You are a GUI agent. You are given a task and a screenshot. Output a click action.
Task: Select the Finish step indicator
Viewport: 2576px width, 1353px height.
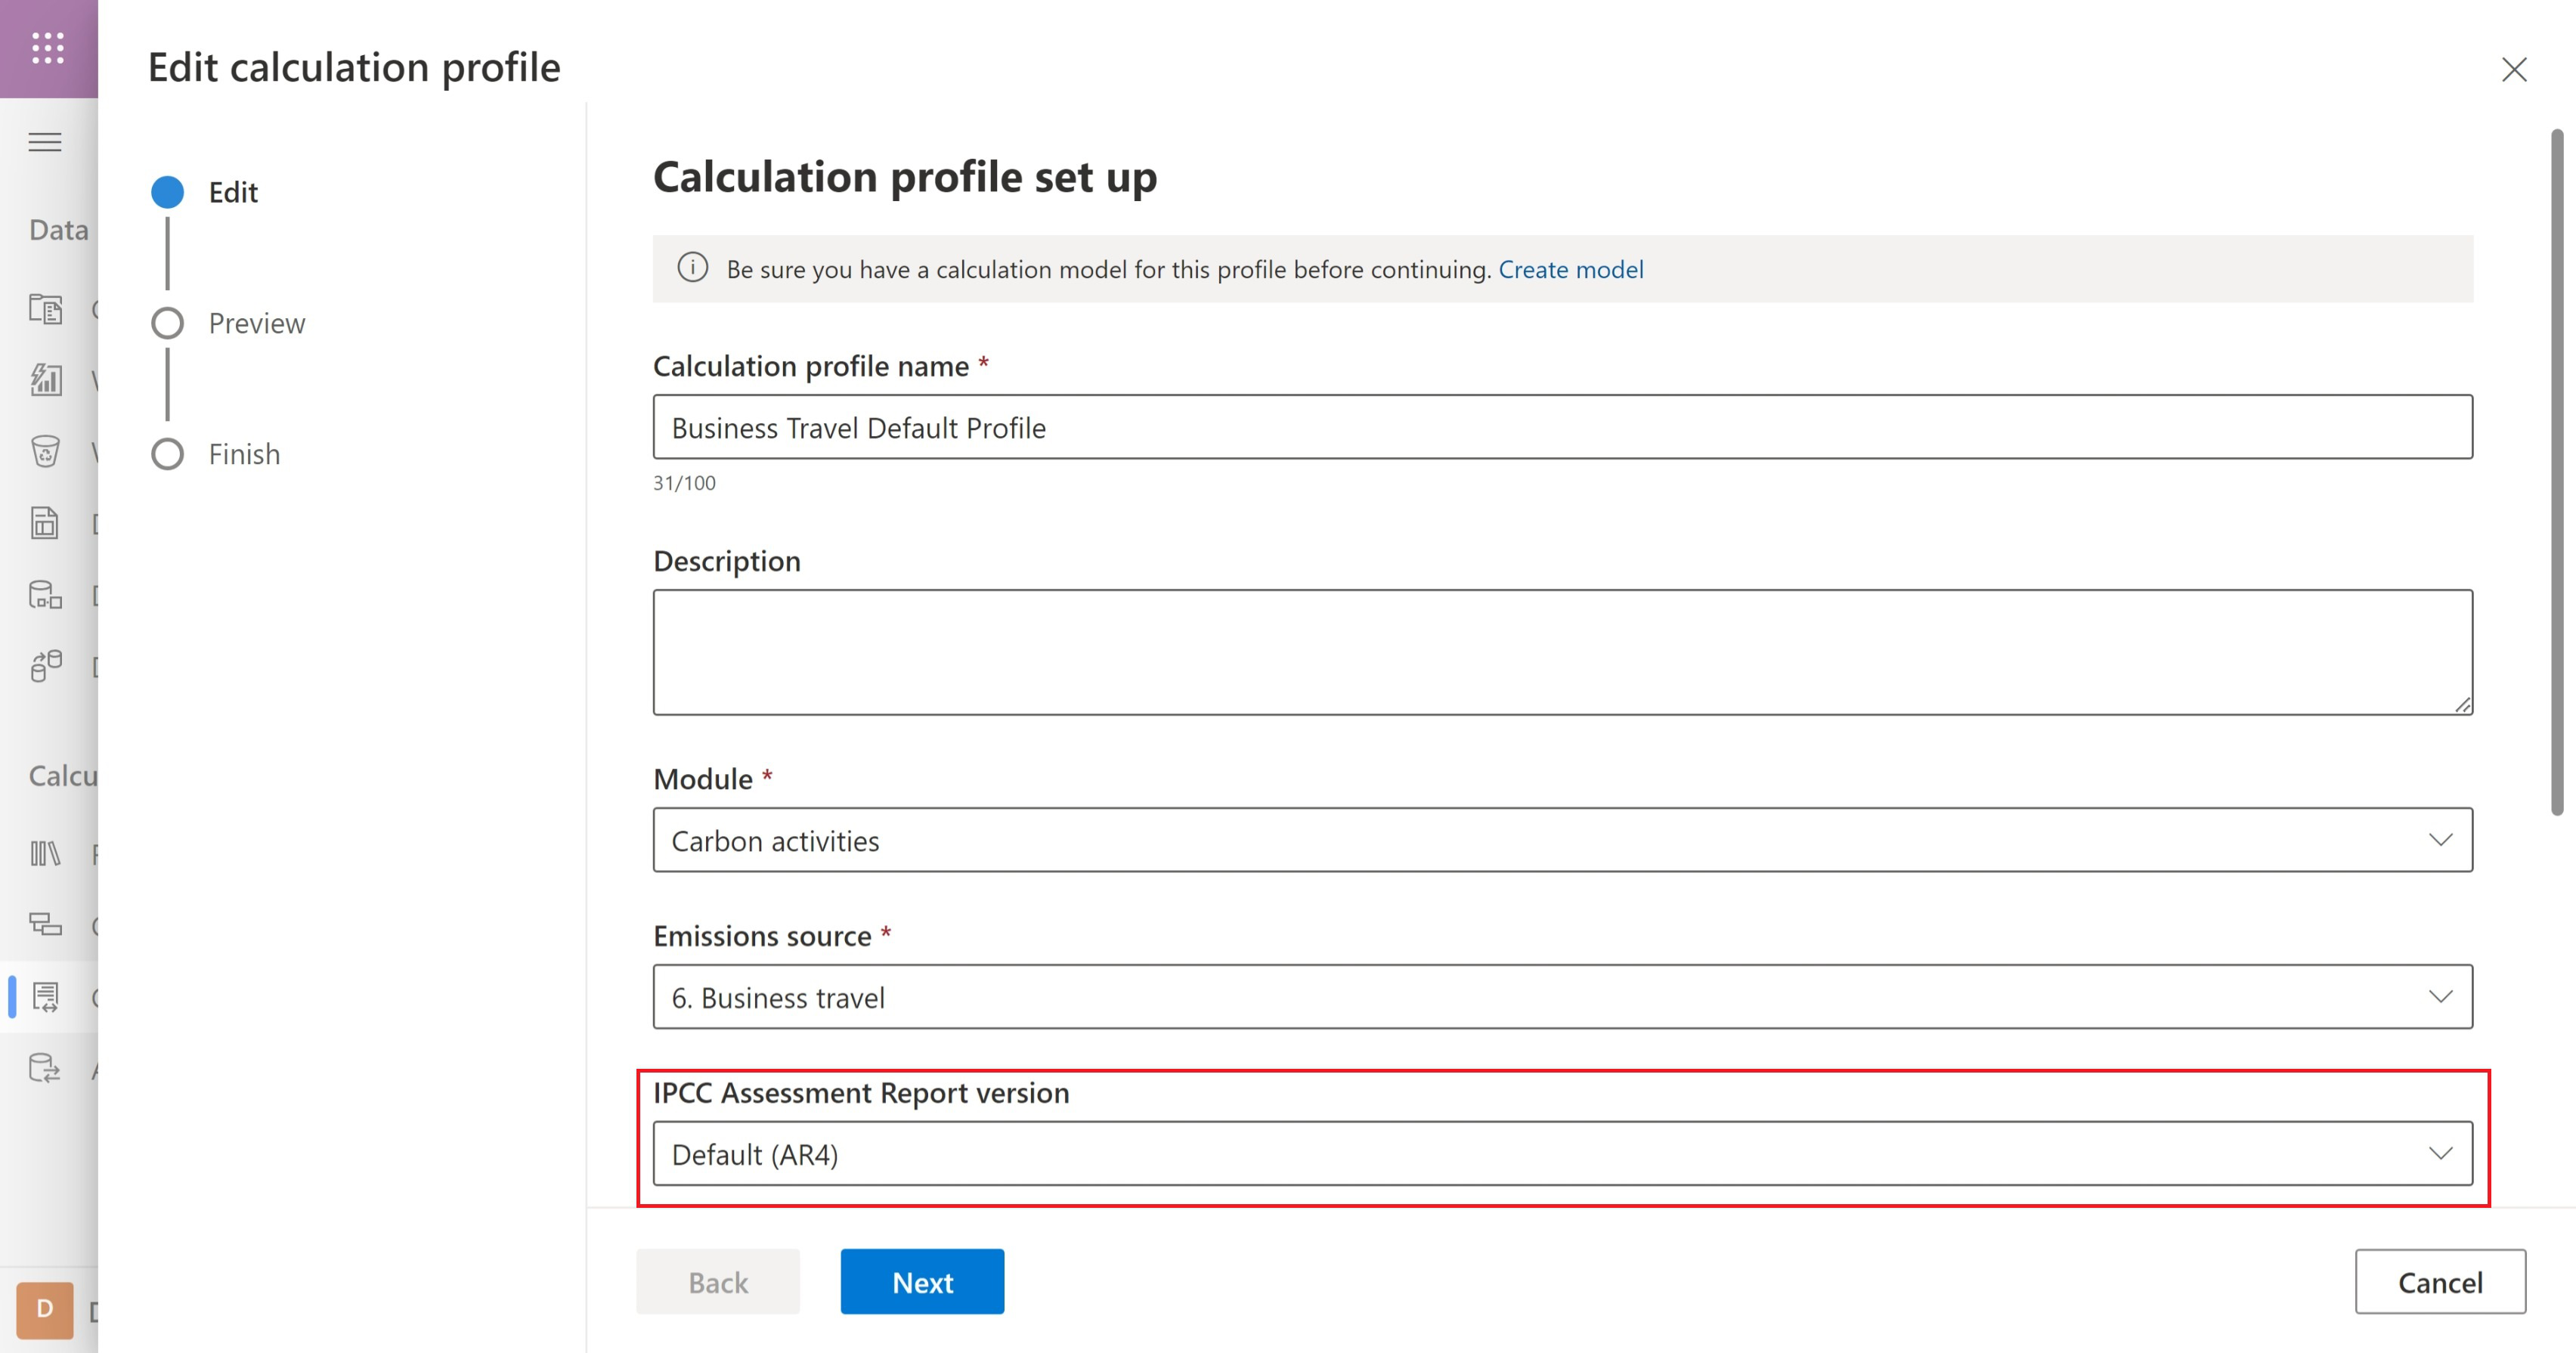tap(168, 454)
